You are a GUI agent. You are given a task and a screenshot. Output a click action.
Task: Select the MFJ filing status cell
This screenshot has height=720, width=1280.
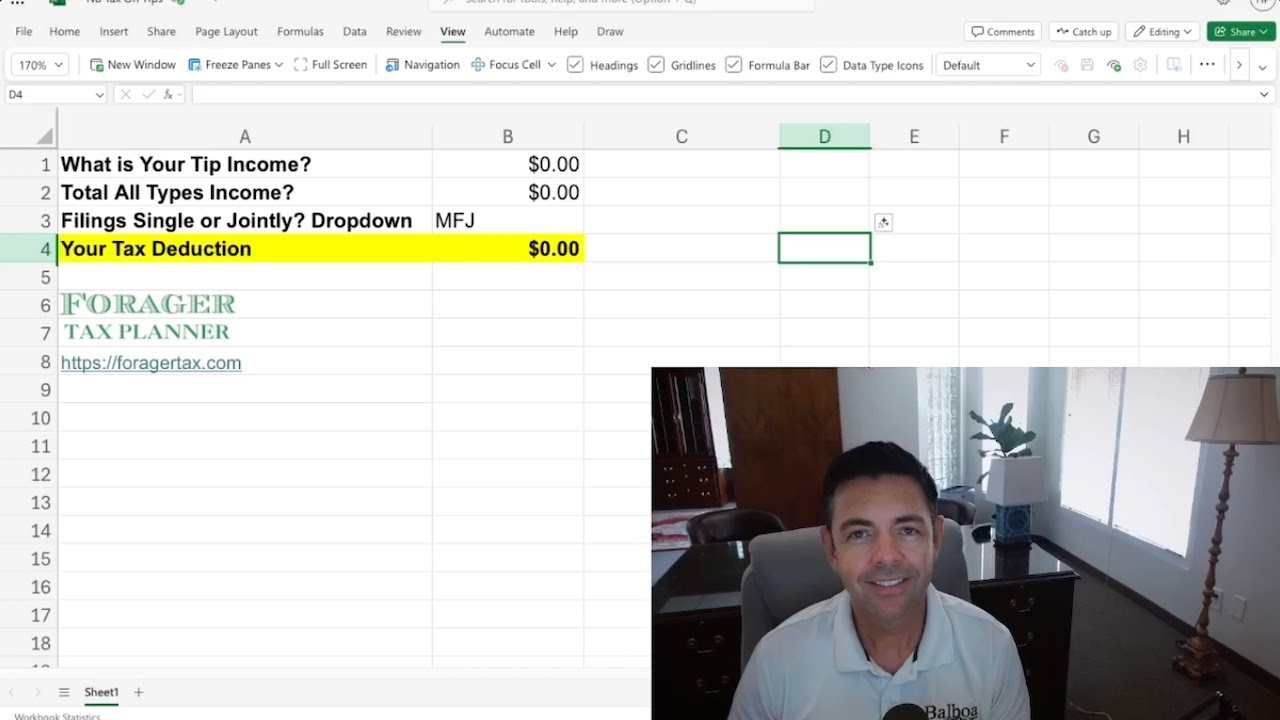click(x=508, y=220)
